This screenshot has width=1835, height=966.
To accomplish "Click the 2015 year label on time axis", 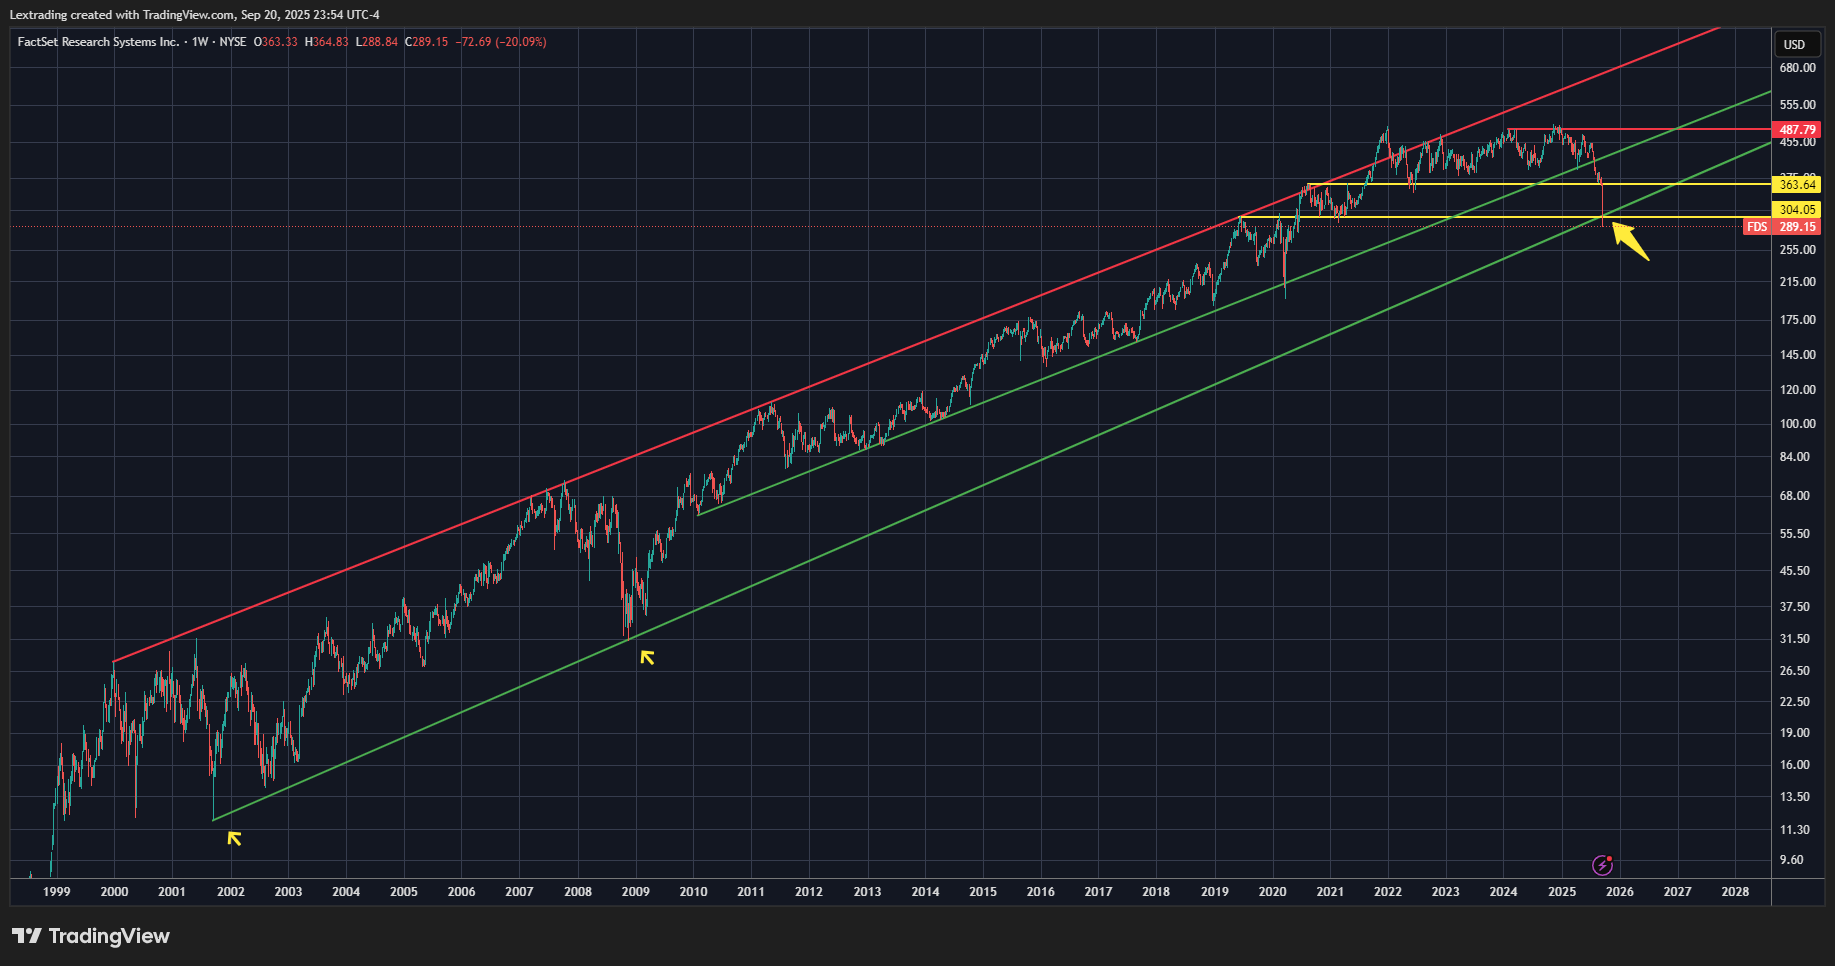I will [x=983, y=892].
